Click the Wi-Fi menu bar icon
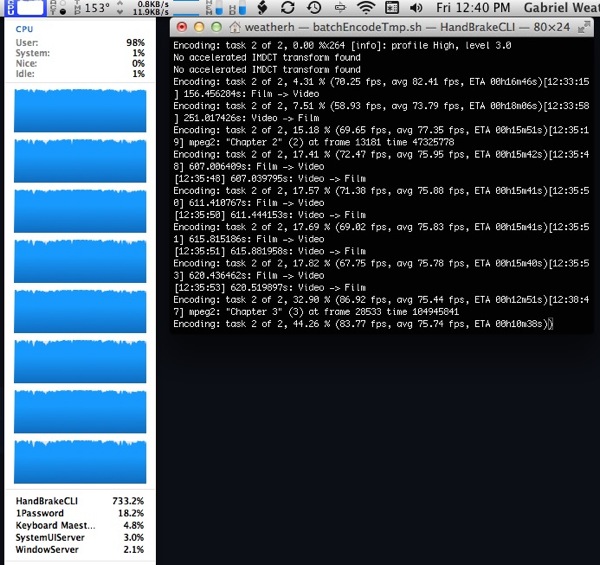The width and height of the screenshot is (600, 565). click(x=365, y=8)
